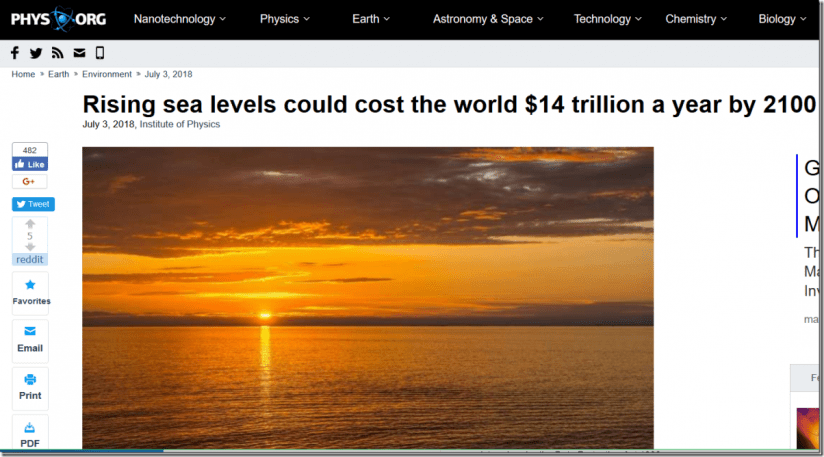Screen dimensions: 824x457
Task: Open the Earth menu in the navigation bar
Action: (x=371, y=19)
